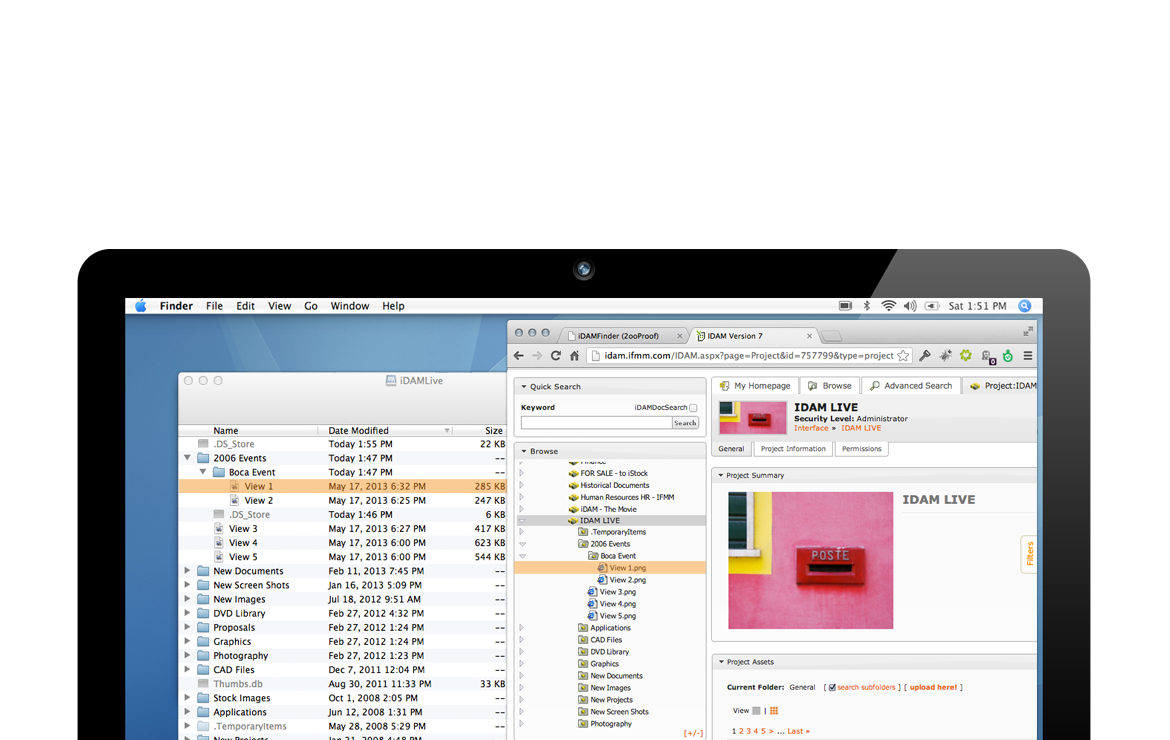1170x740 pixels.
Task: Click the small IDAM LIVE header thumbnail
Action: 753,418
